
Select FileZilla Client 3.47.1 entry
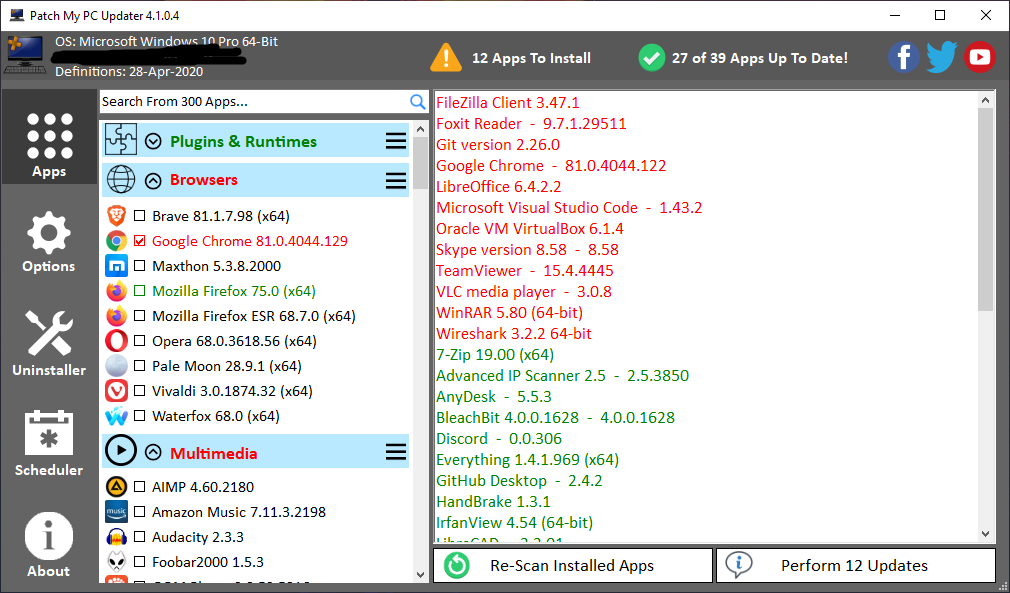pos(508,102)
